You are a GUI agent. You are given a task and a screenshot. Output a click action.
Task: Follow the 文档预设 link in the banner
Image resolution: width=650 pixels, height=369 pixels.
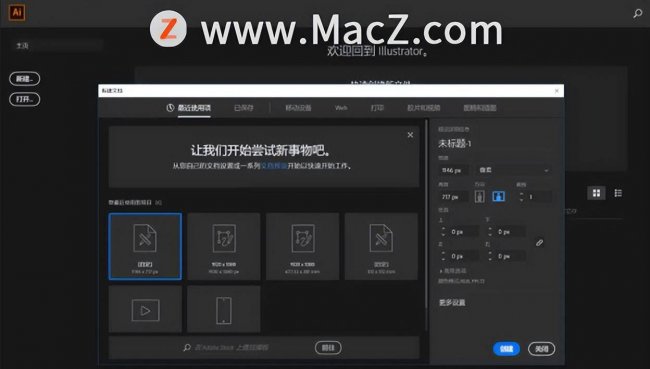[x=274, y=166]
